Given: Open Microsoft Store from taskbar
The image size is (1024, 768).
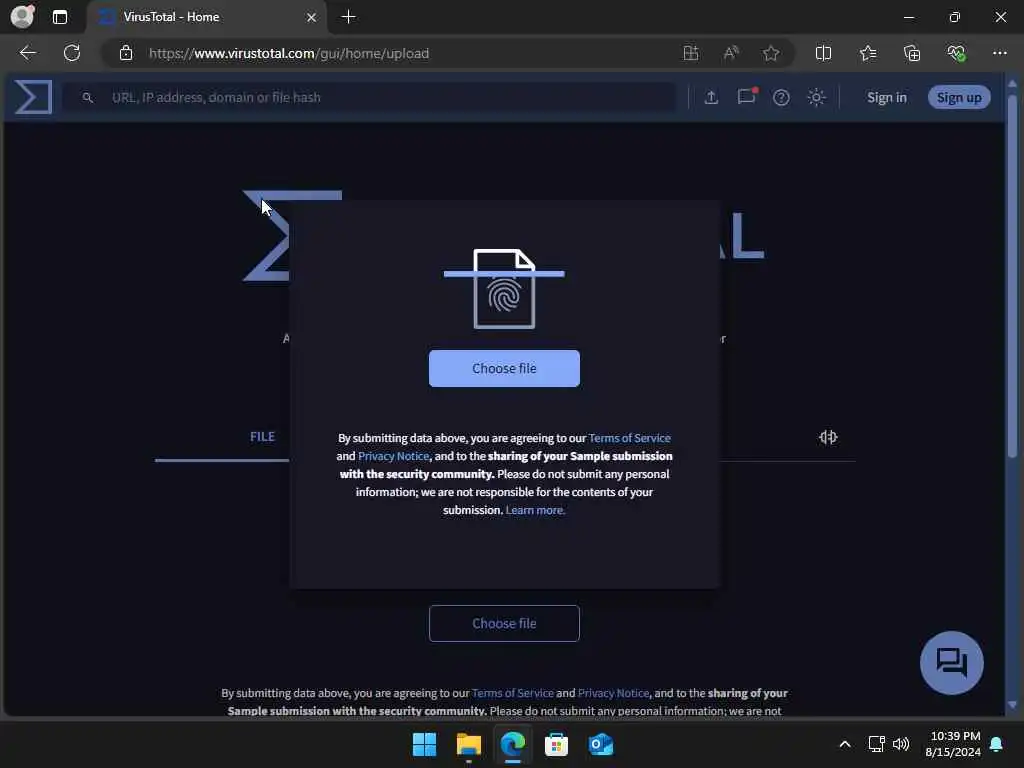Looking at the screenshot, I should click(x=556, y=744).
